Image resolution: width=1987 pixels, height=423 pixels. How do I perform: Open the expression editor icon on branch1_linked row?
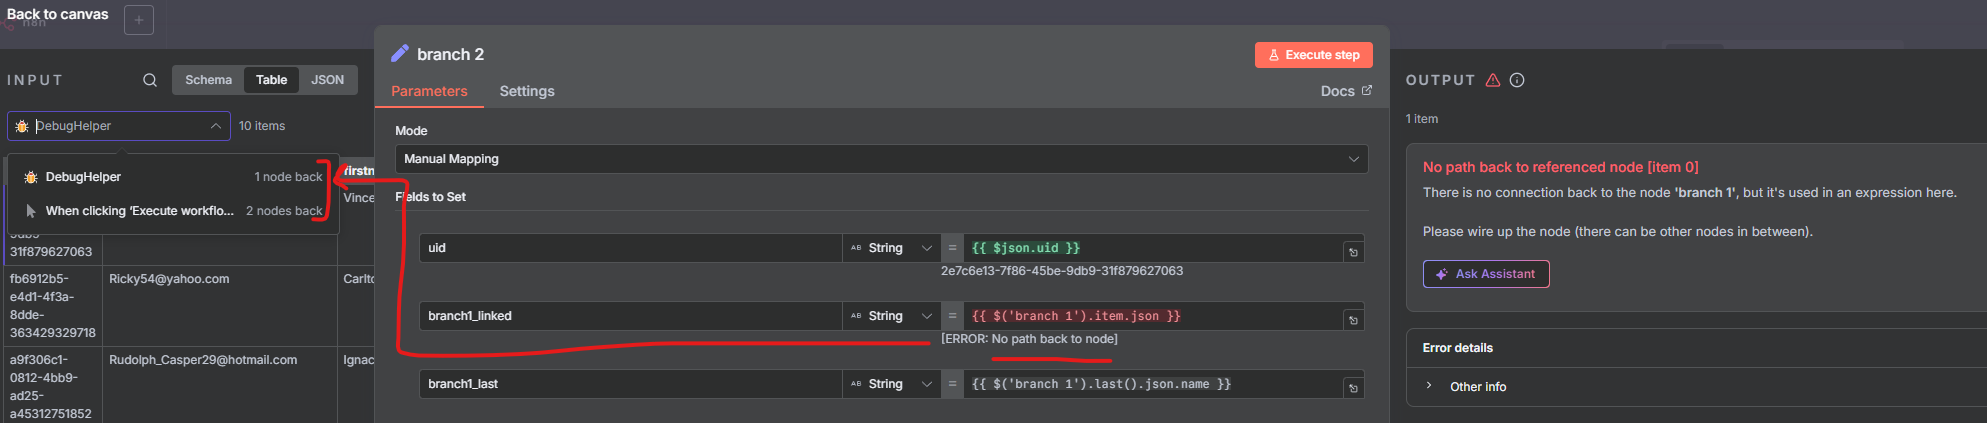(x=1353, y=320)
